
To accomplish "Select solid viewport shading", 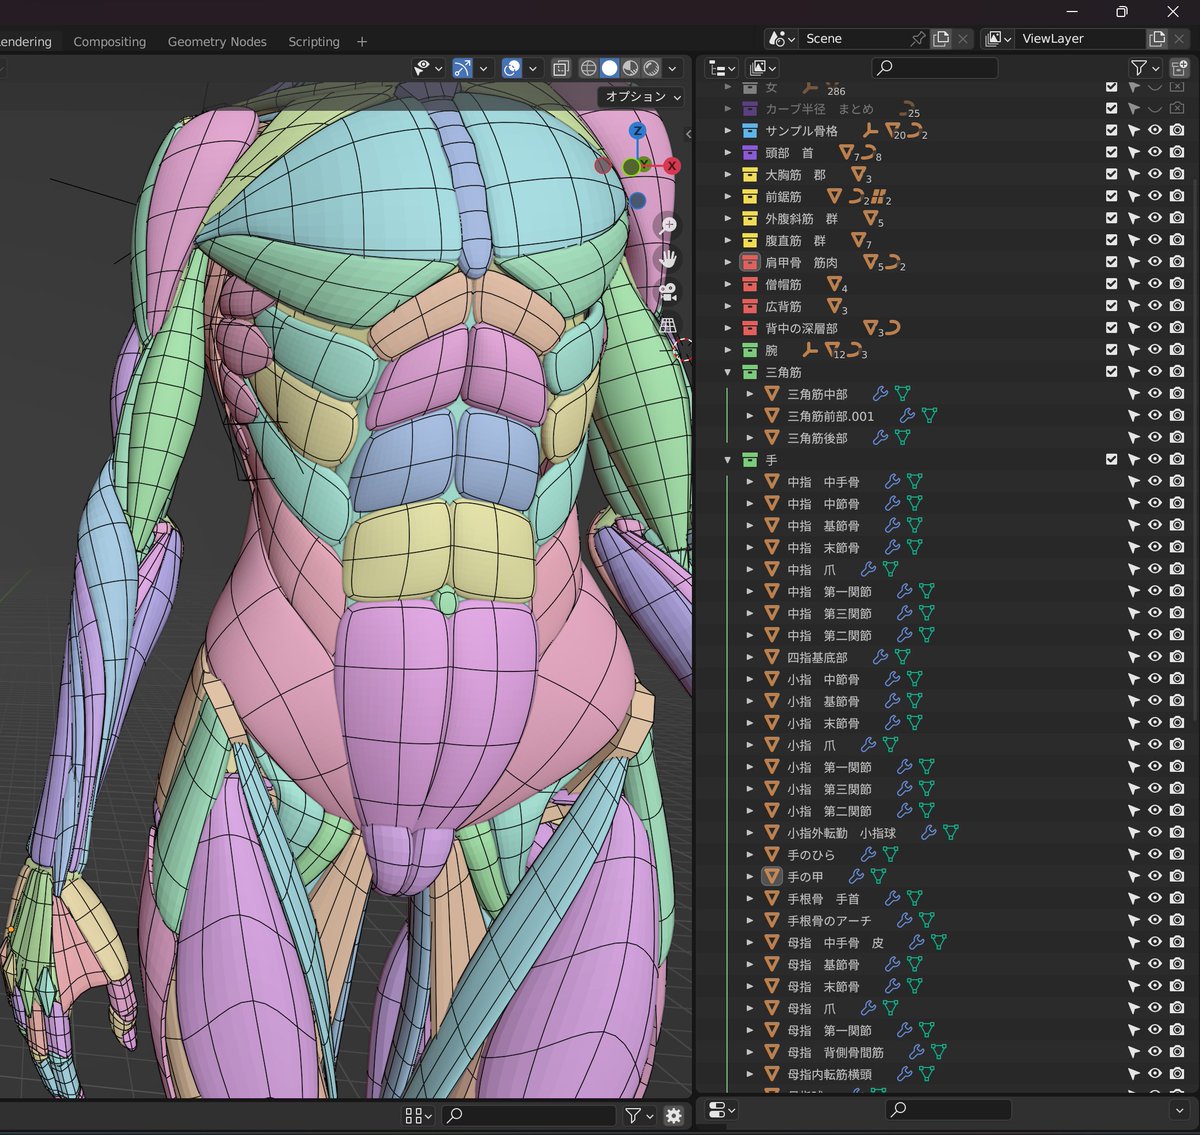I will click(x=609, y=68).
